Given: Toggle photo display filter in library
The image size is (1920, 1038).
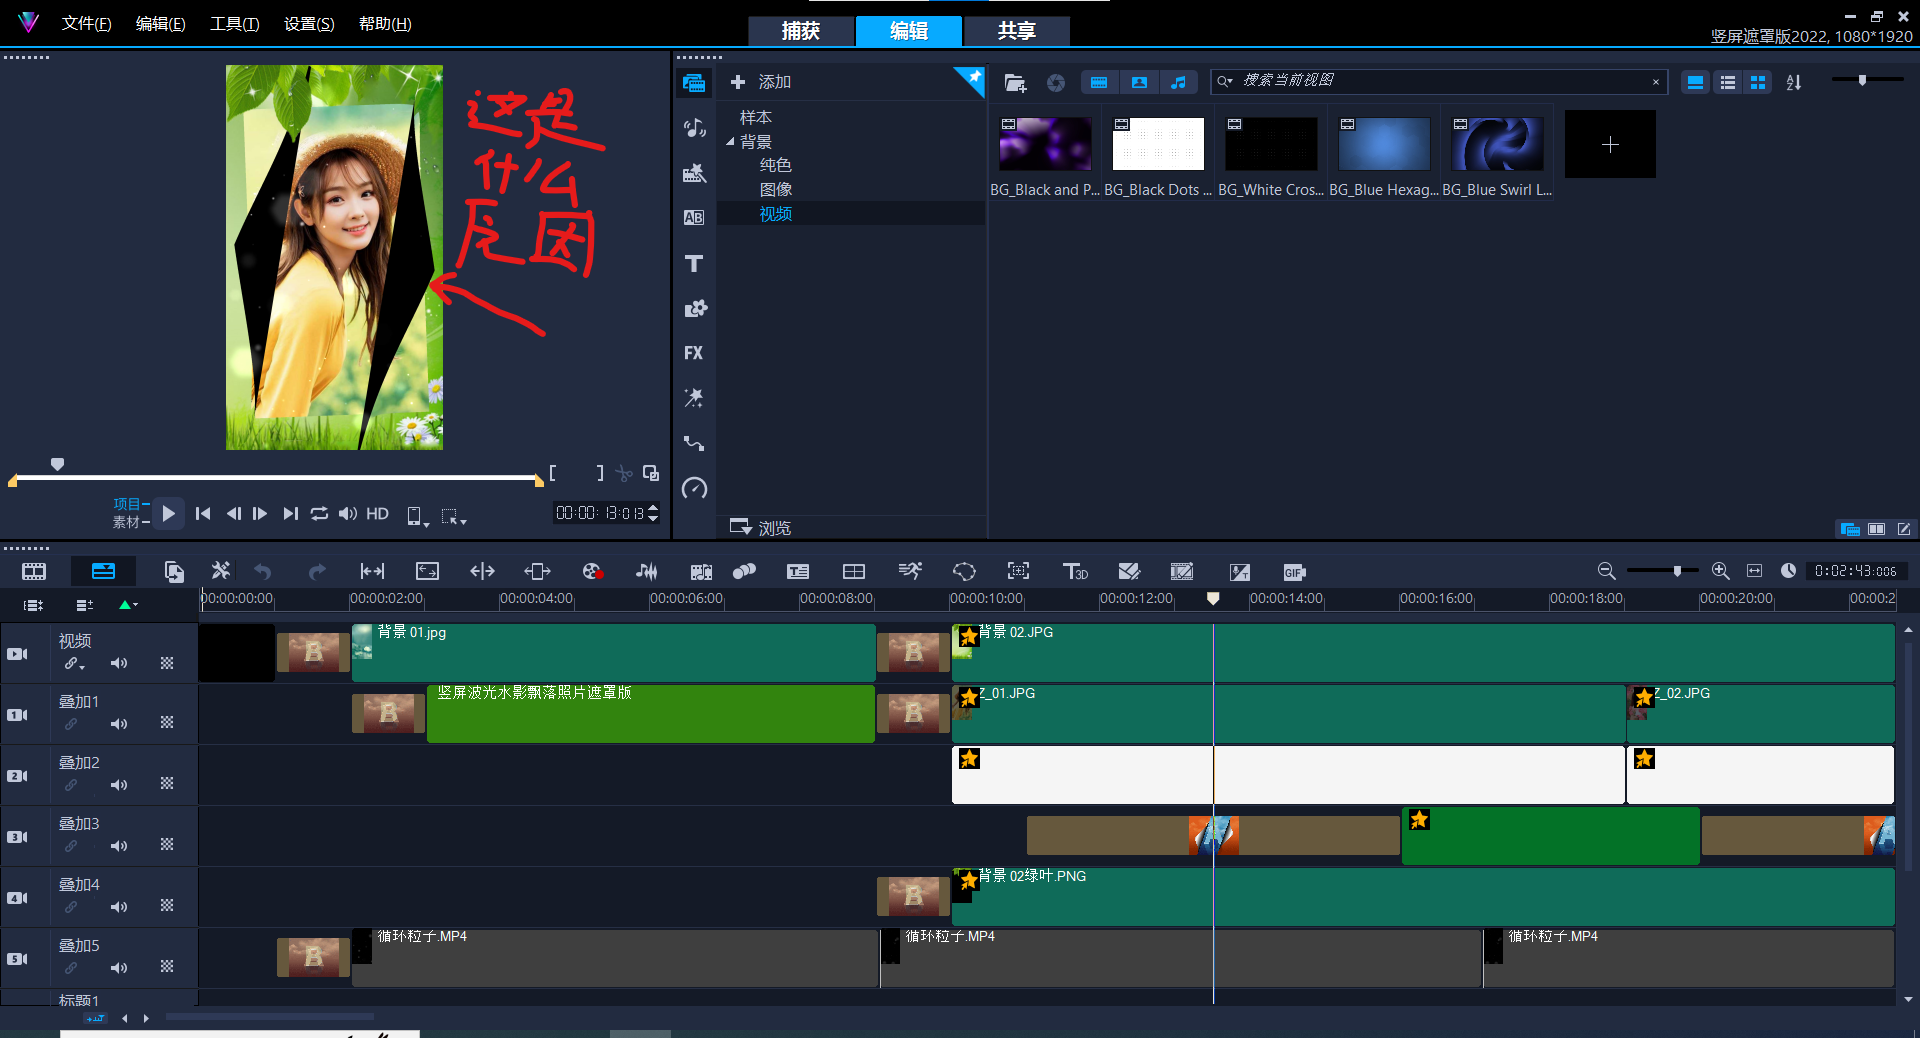Looking at the screenshot, I should click(1139, 82).
